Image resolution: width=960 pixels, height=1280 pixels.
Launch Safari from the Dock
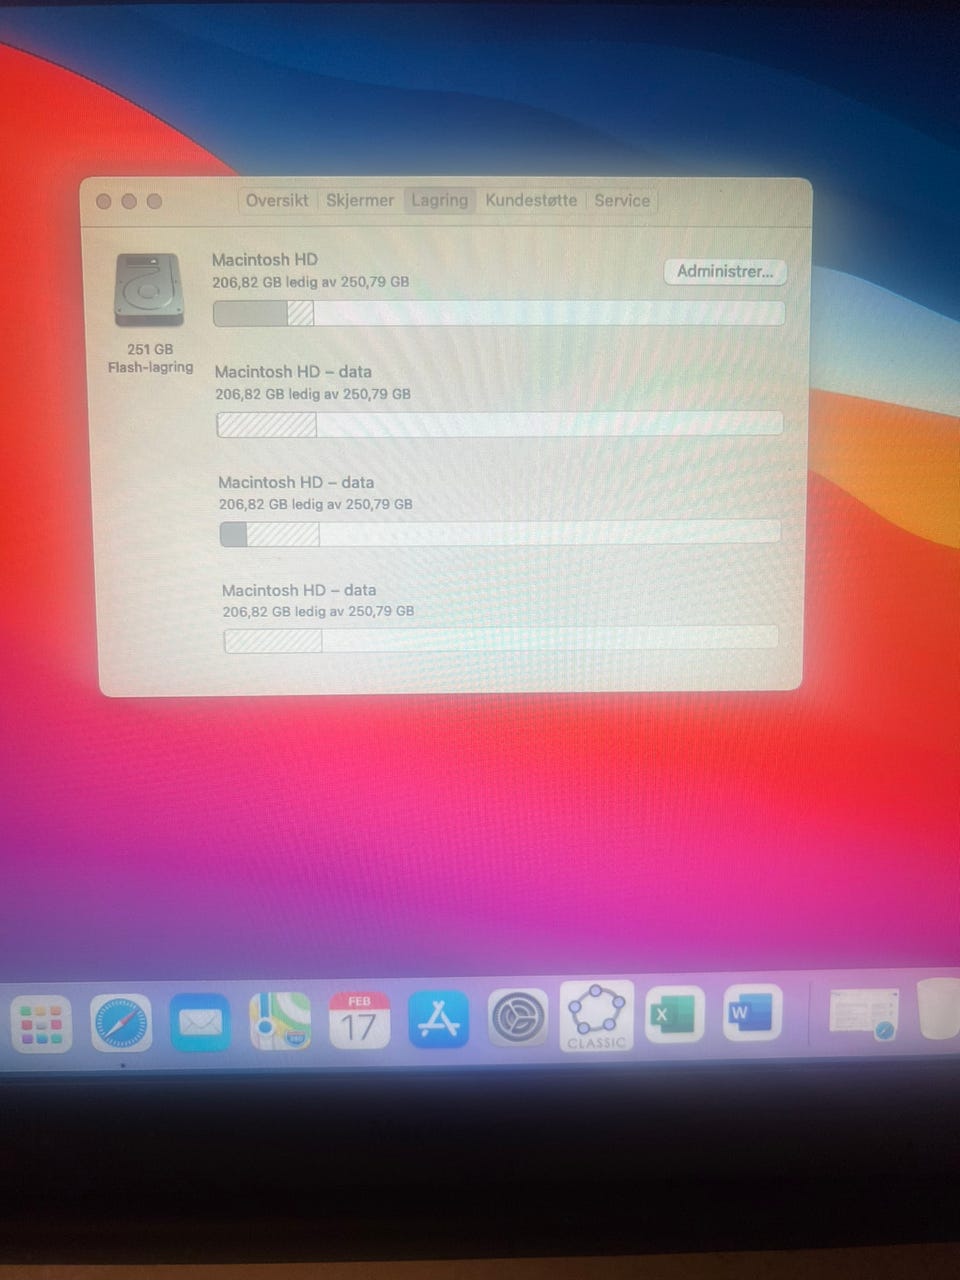(121, 1024)
